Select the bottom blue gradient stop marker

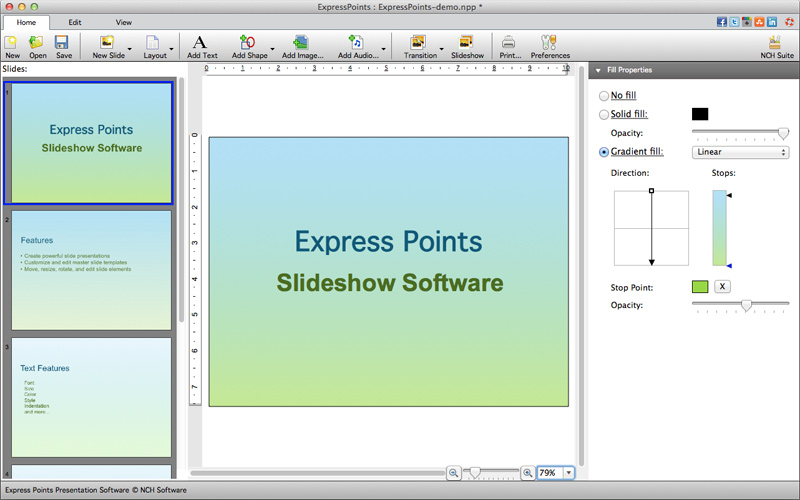point(730,266)
